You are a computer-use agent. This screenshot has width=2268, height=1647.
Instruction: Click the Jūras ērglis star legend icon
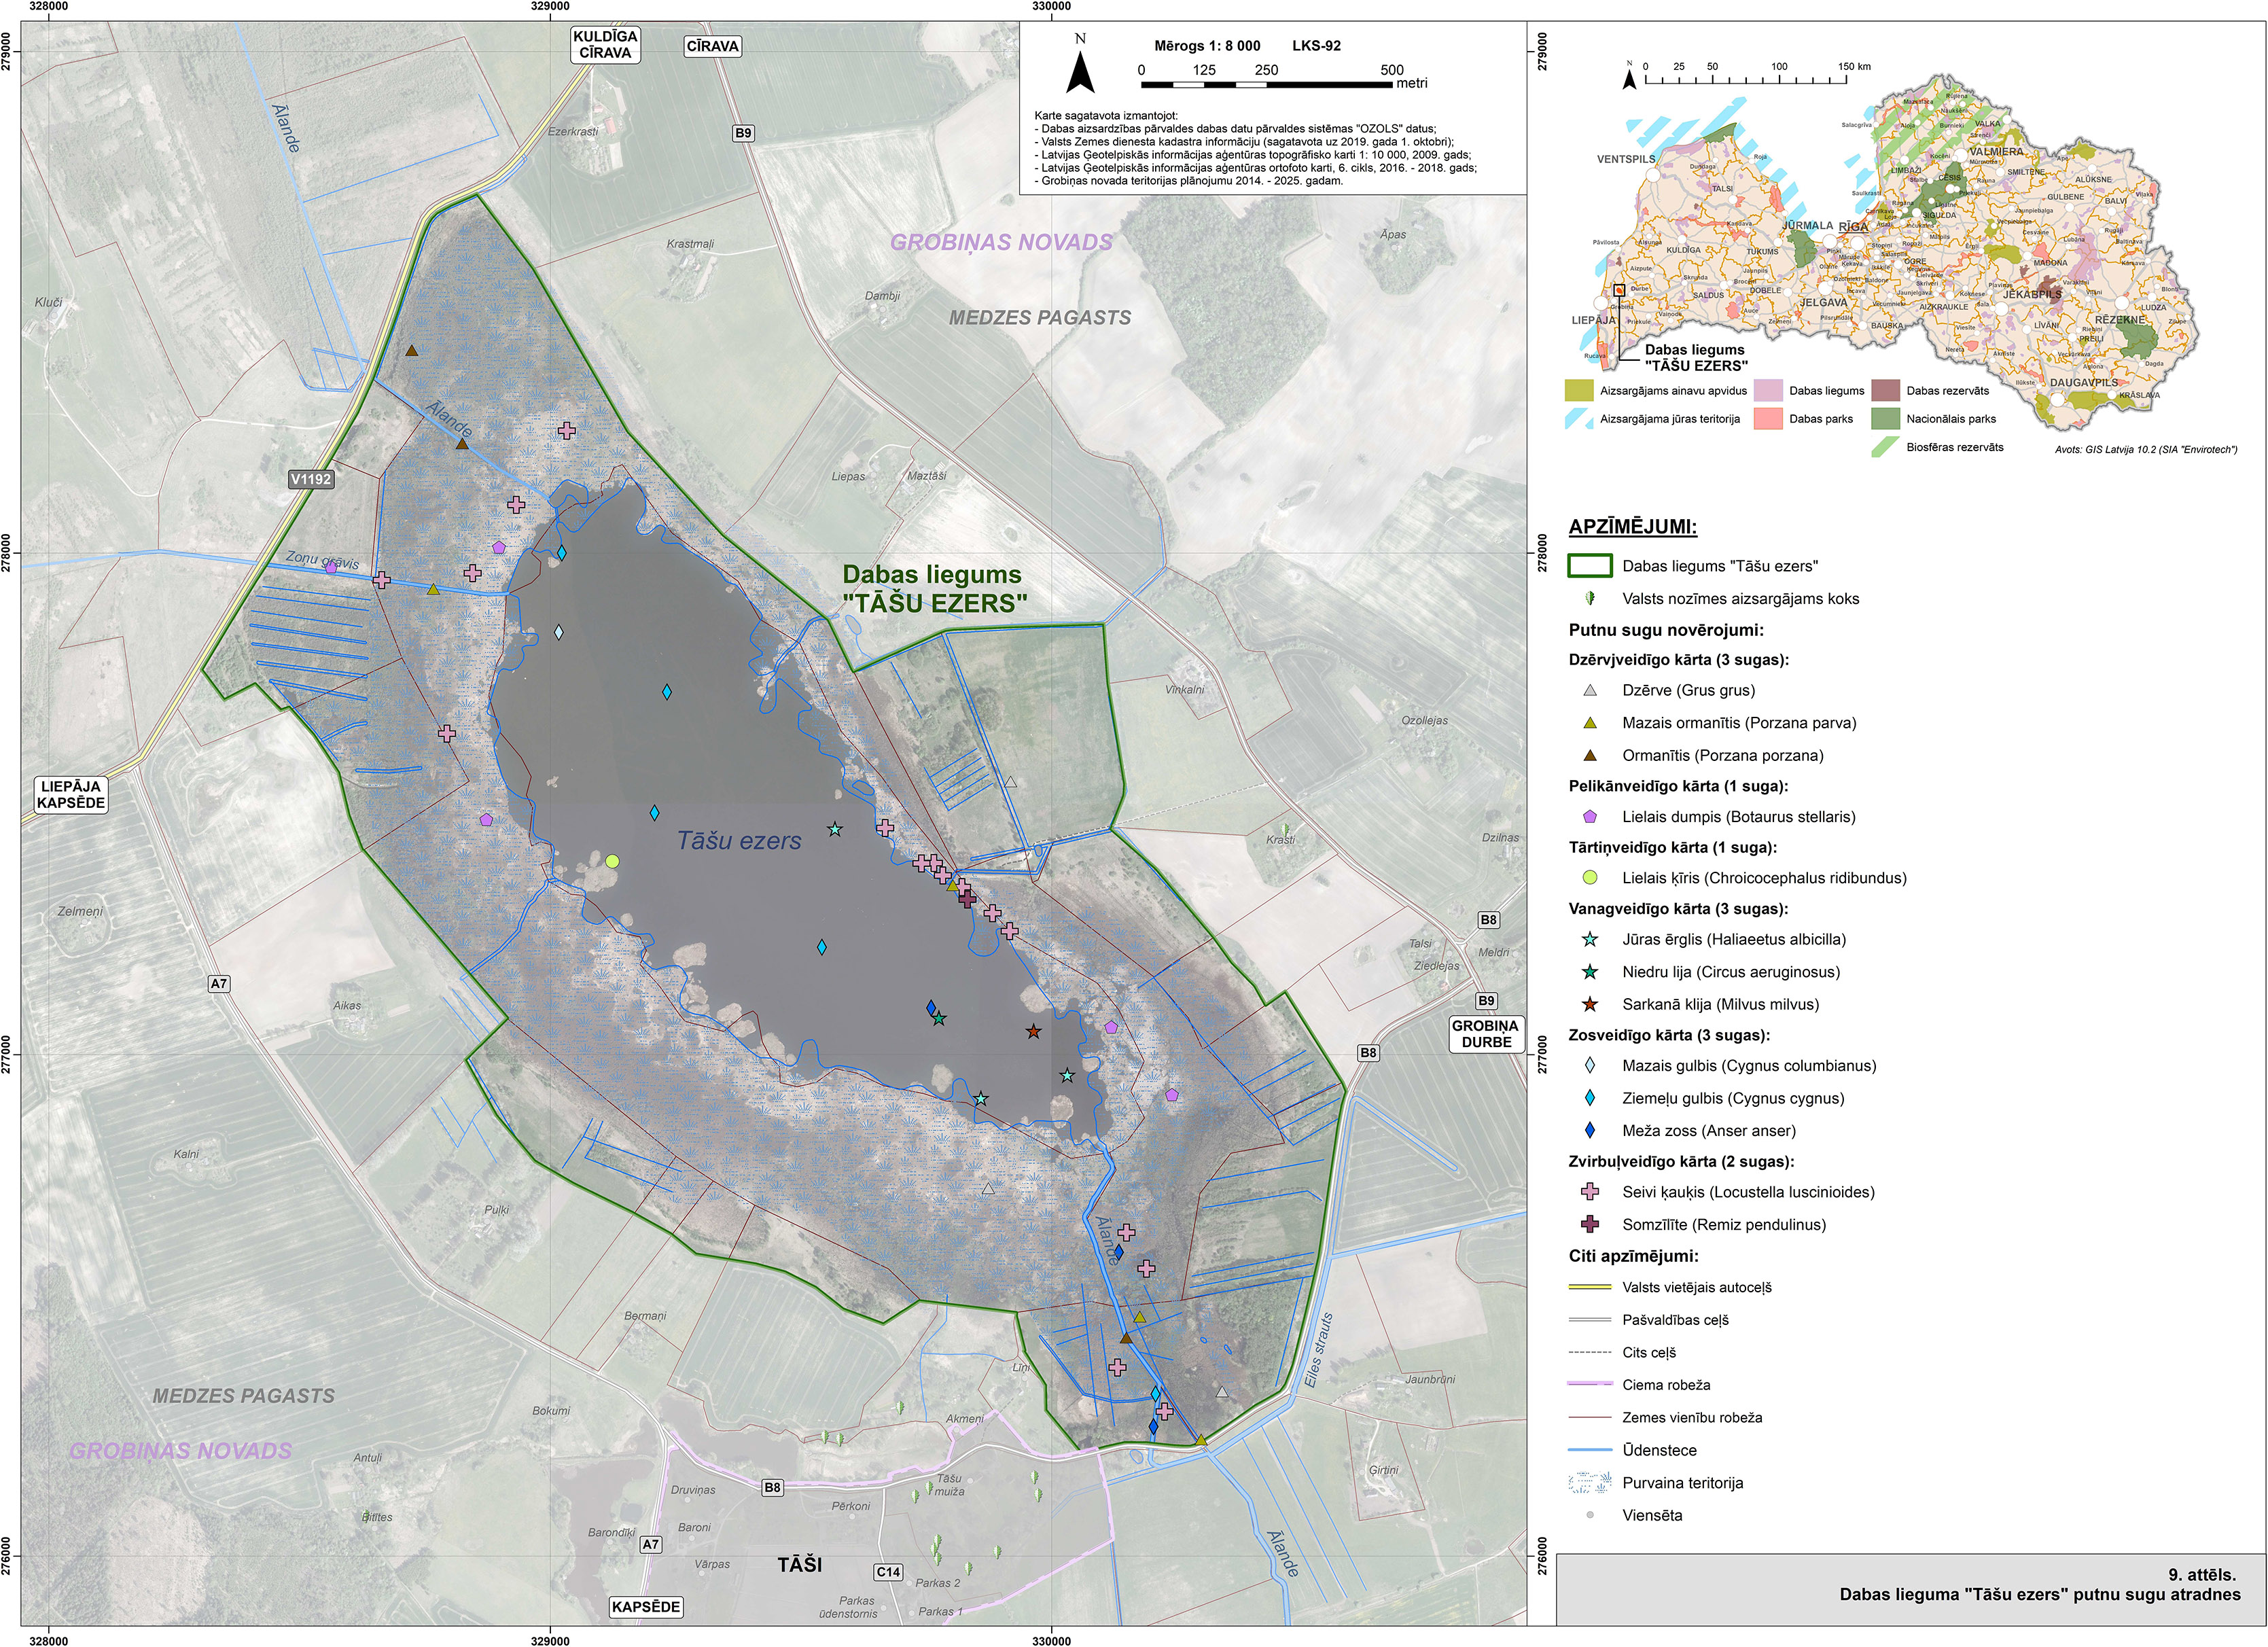(x=1590, y=939)
